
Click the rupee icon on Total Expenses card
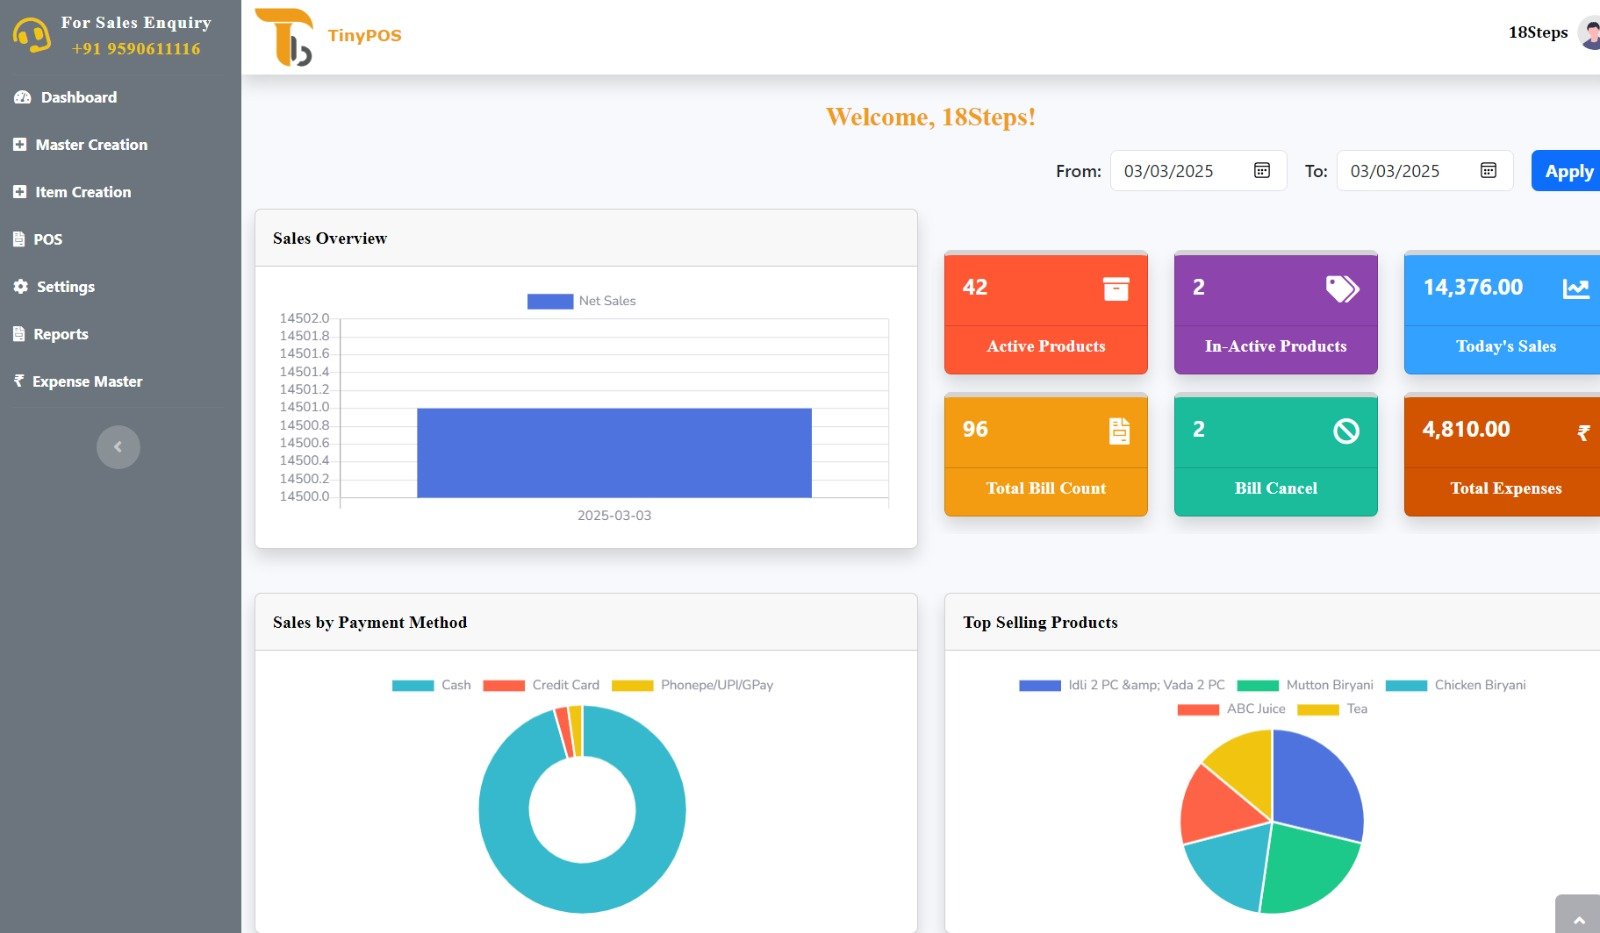(1583, 432)
